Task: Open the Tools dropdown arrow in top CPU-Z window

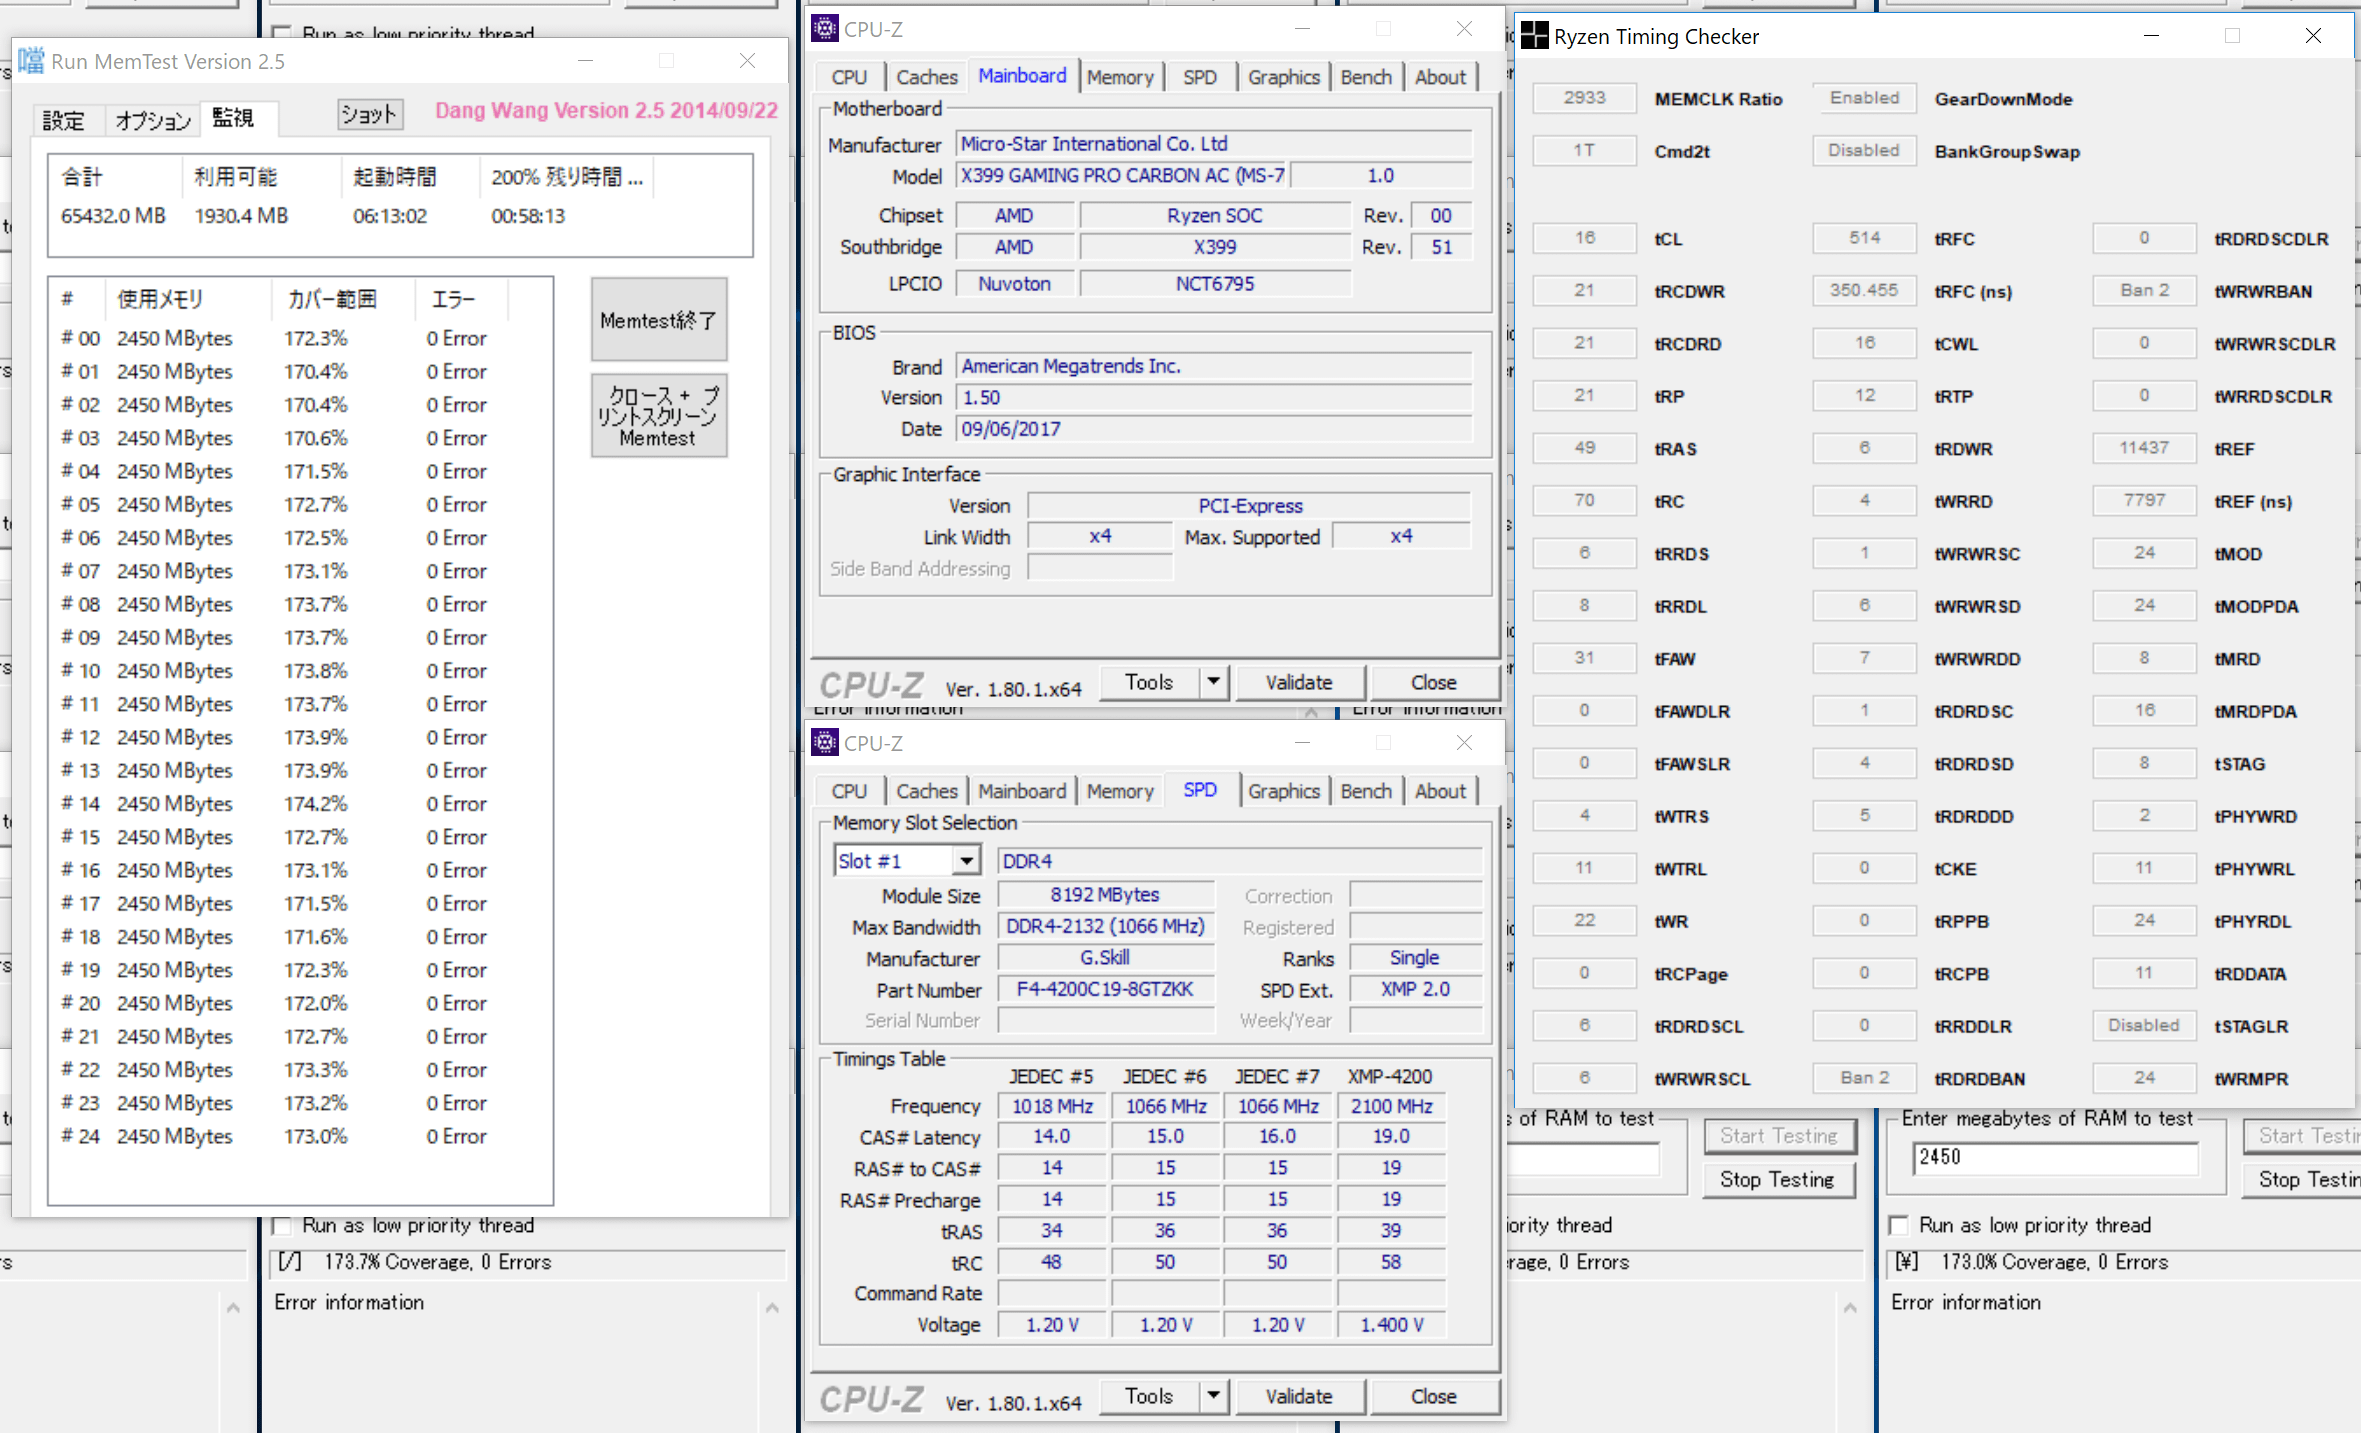Action: 1213,682
